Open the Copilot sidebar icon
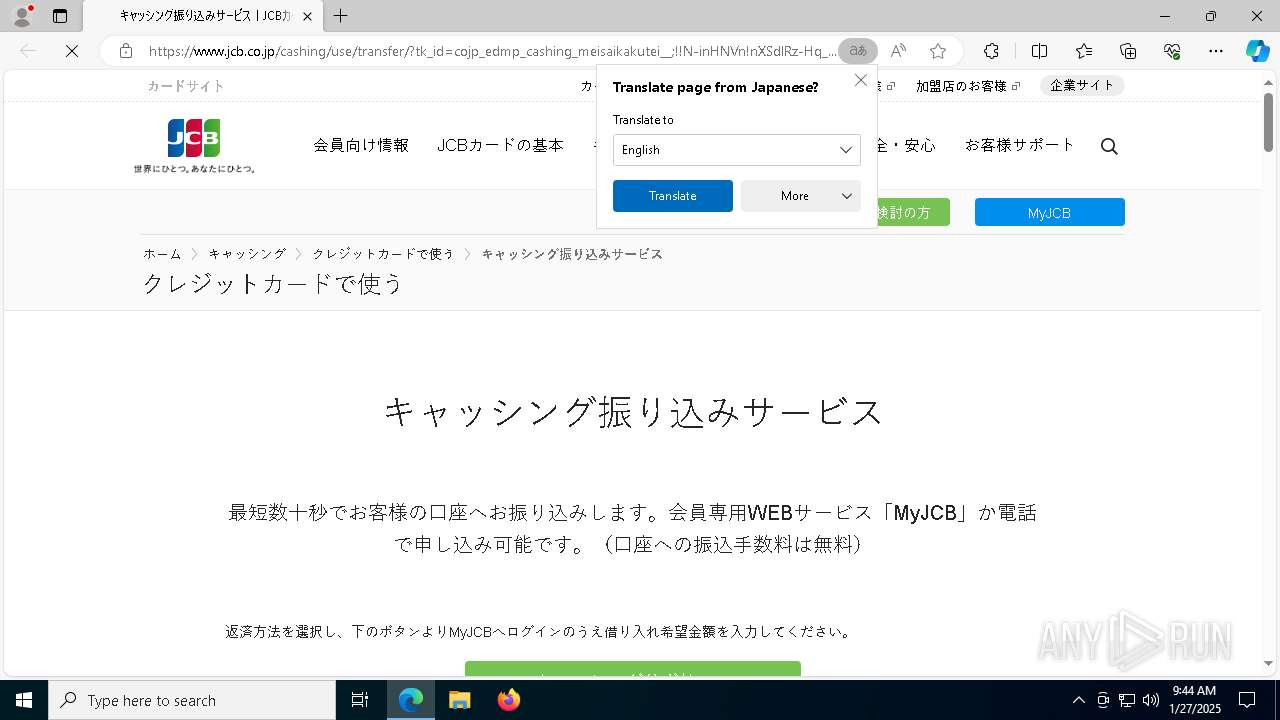Image resolution: width=1280 pixels, height=720 pixels. pos(1257,51)
